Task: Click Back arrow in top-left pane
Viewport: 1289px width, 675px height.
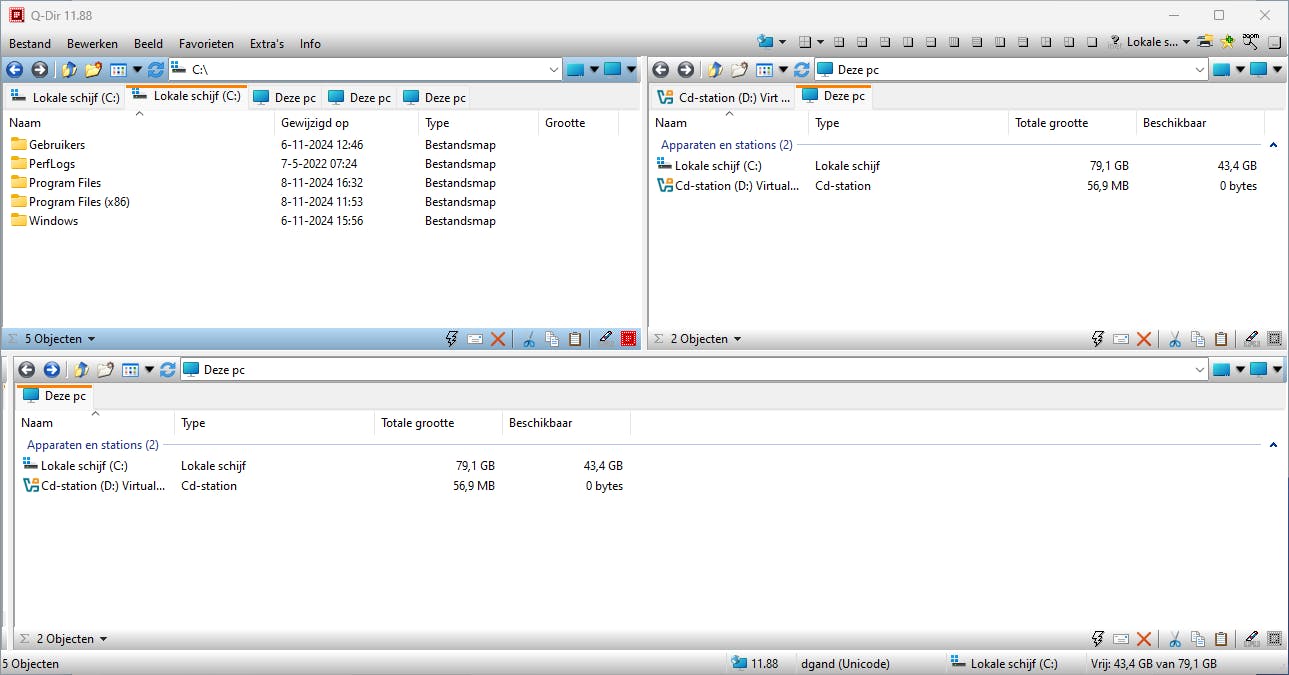Action: point(14,69)
